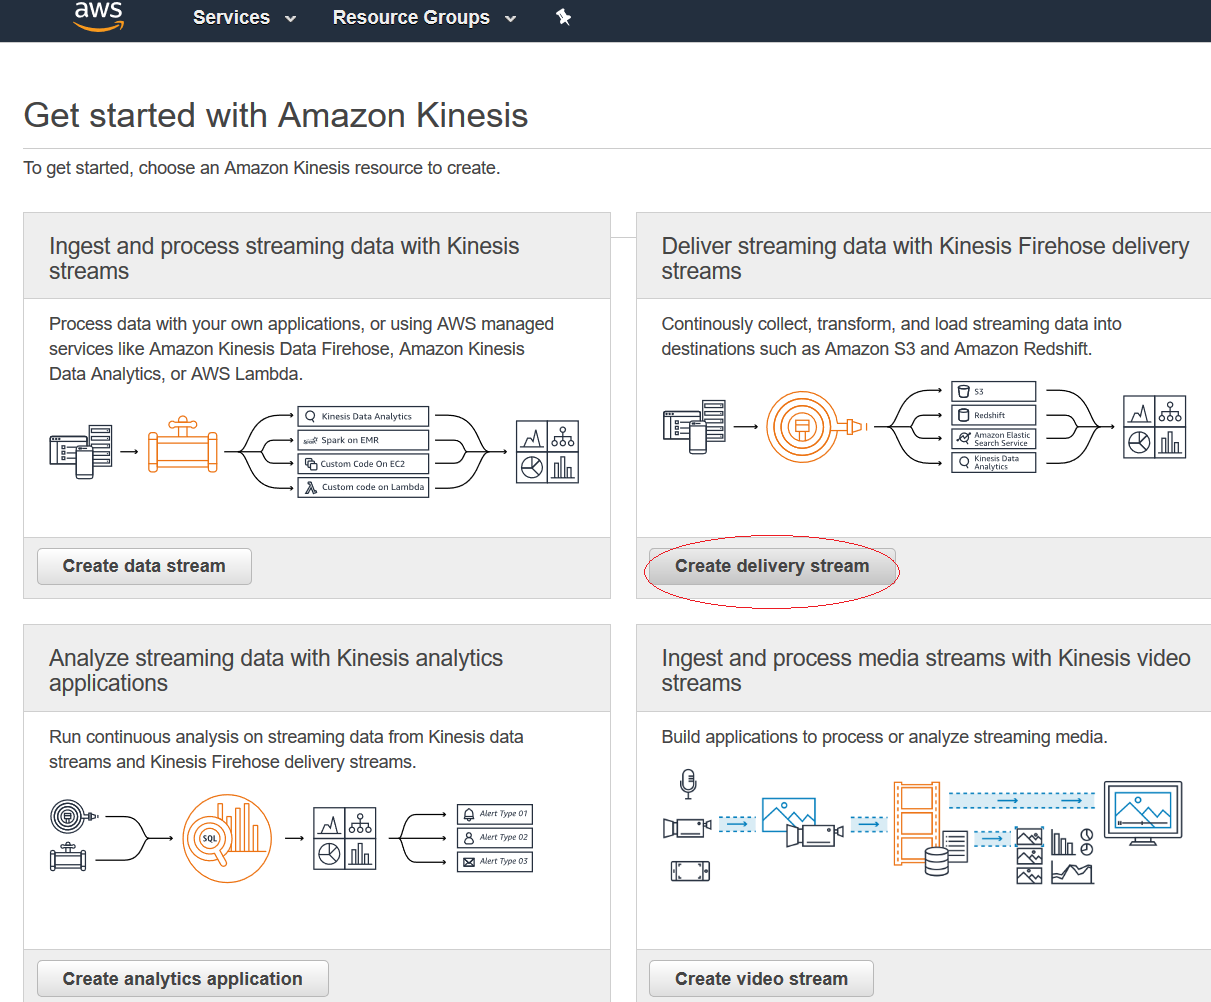Click the Create video stream button
1211x1002 pixels.
(760, 978)
